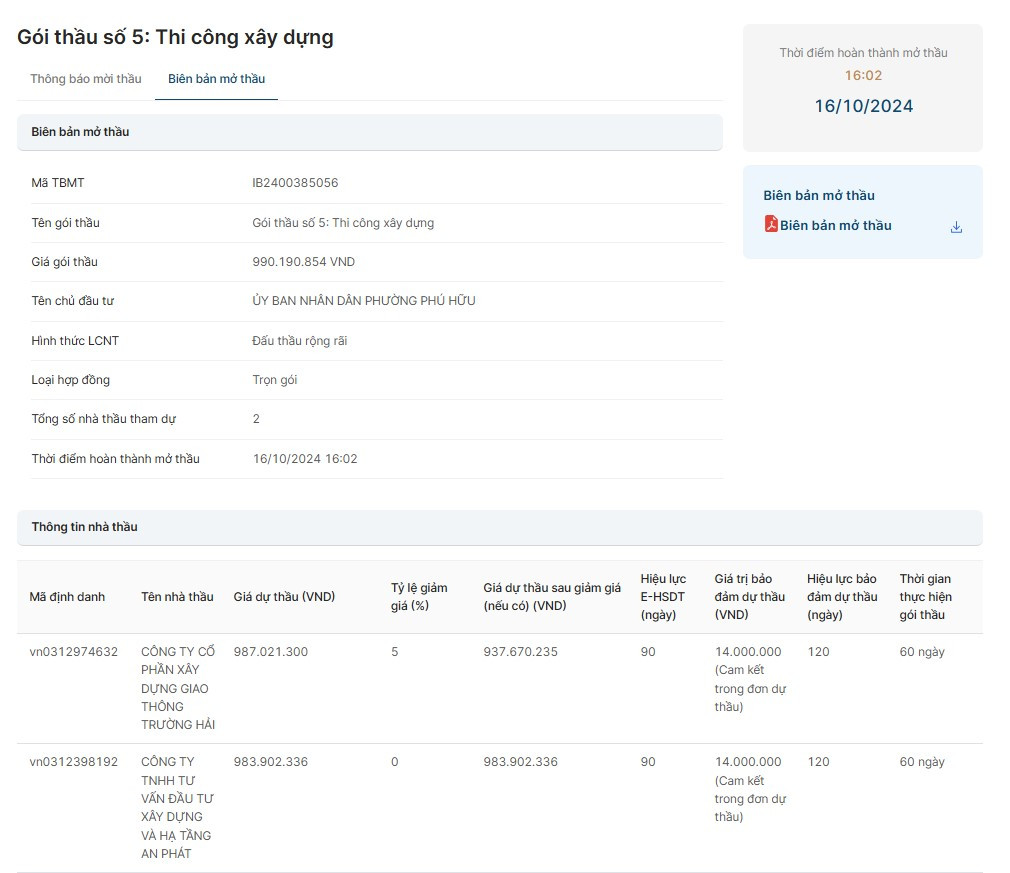1010x873 pixels.
Task: Open the Biên bản mở thầu PDF link
Action: (x=835, y=226)
